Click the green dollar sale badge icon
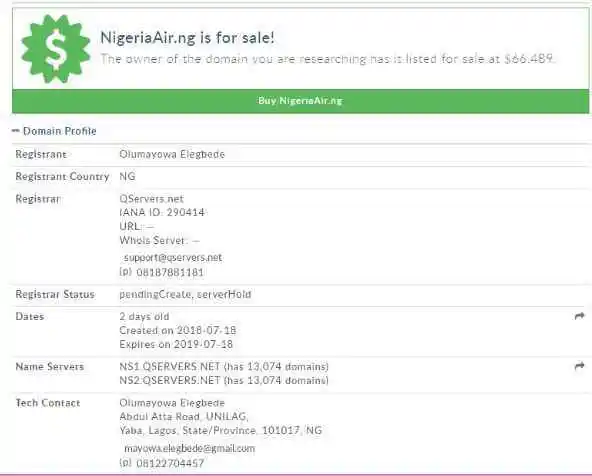The image size is (592, 476). click(56, 49)
